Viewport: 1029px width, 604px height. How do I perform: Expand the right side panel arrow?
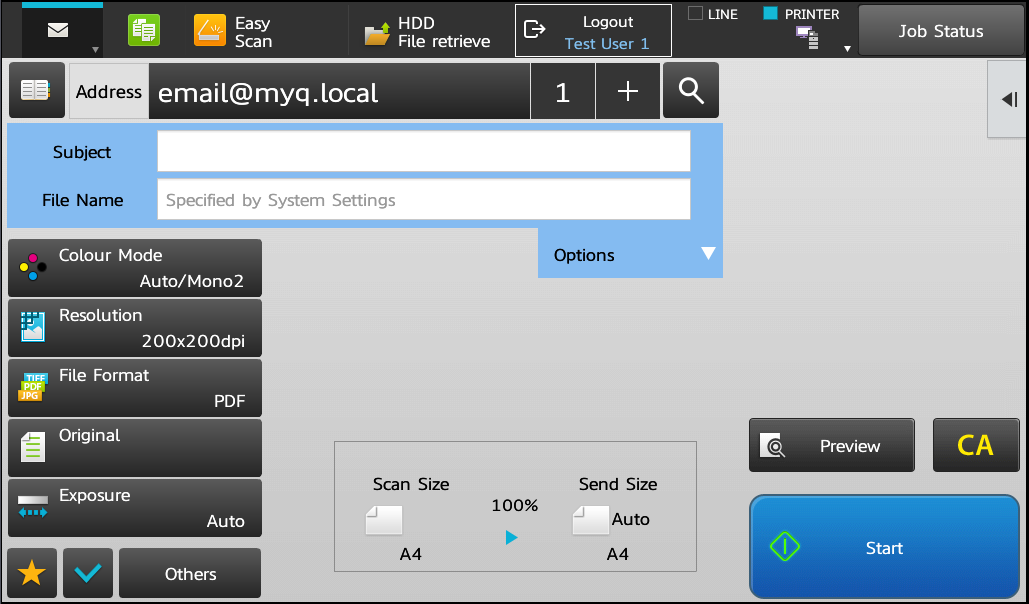tap(1008, 98)
